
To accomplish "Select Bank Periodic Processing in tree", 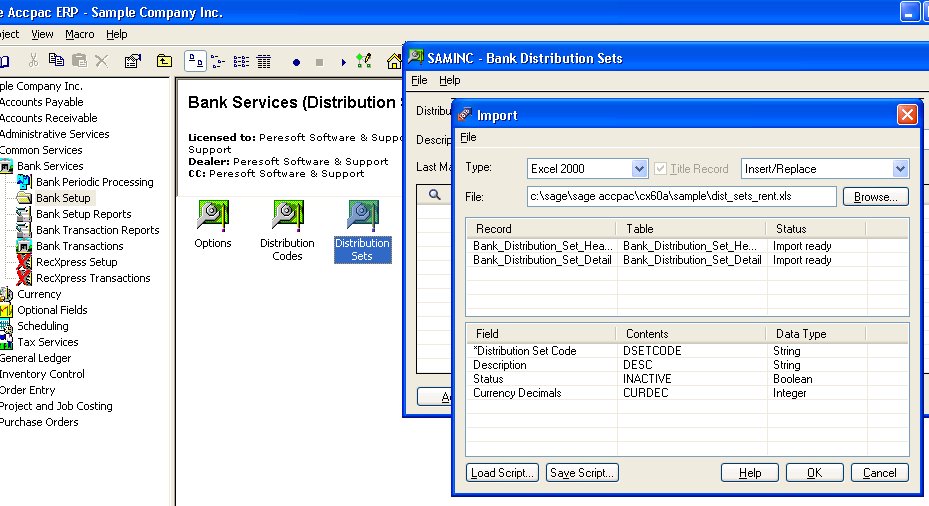I will [94, 182].
